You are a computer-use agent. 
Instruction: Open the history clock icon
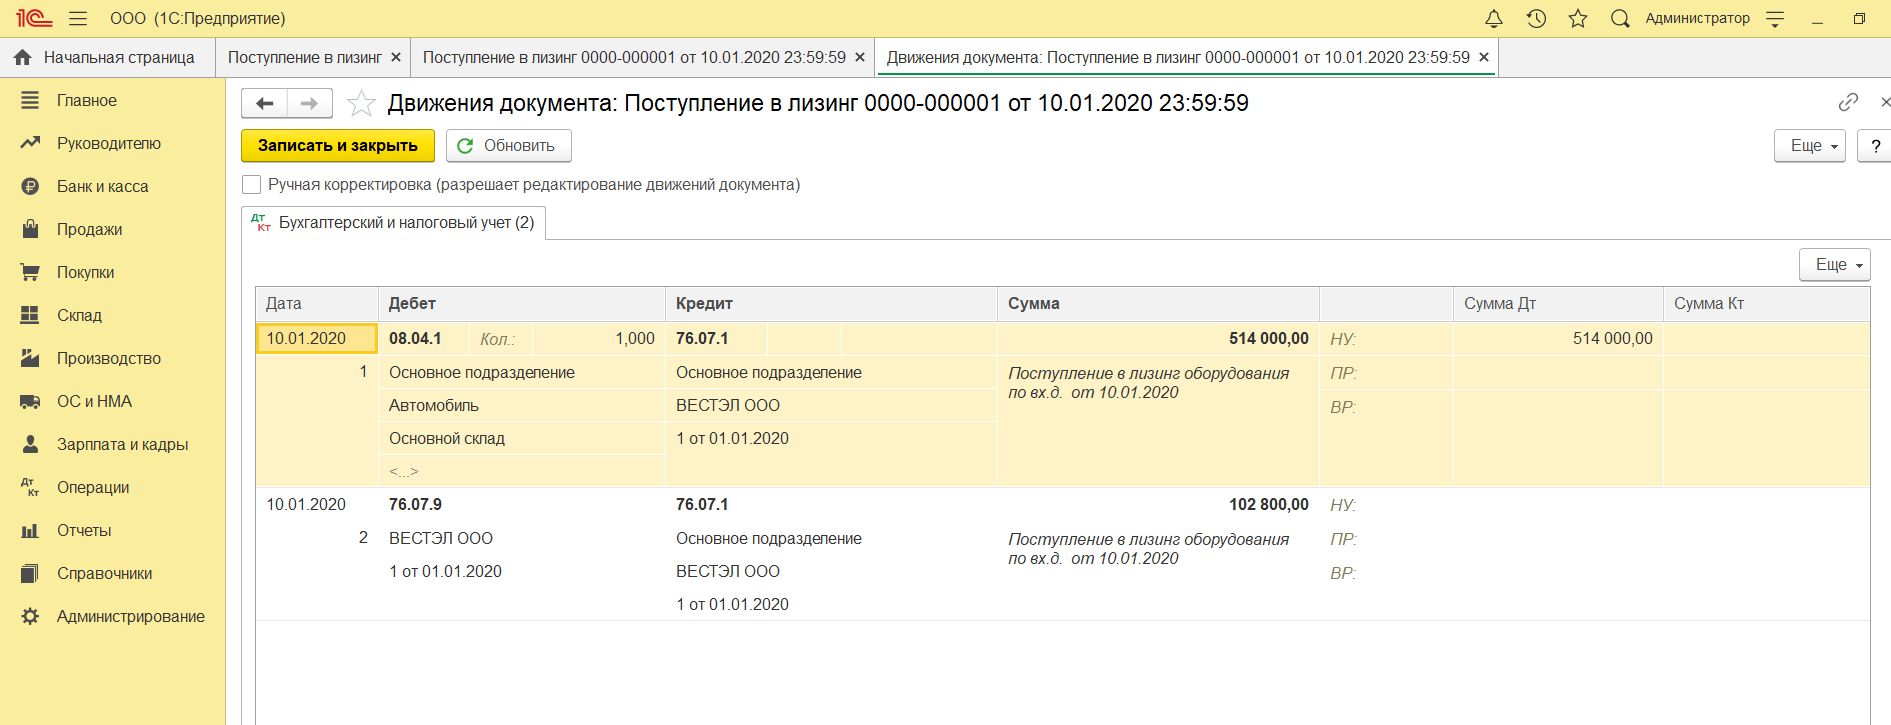click(x=1536, y=19)
